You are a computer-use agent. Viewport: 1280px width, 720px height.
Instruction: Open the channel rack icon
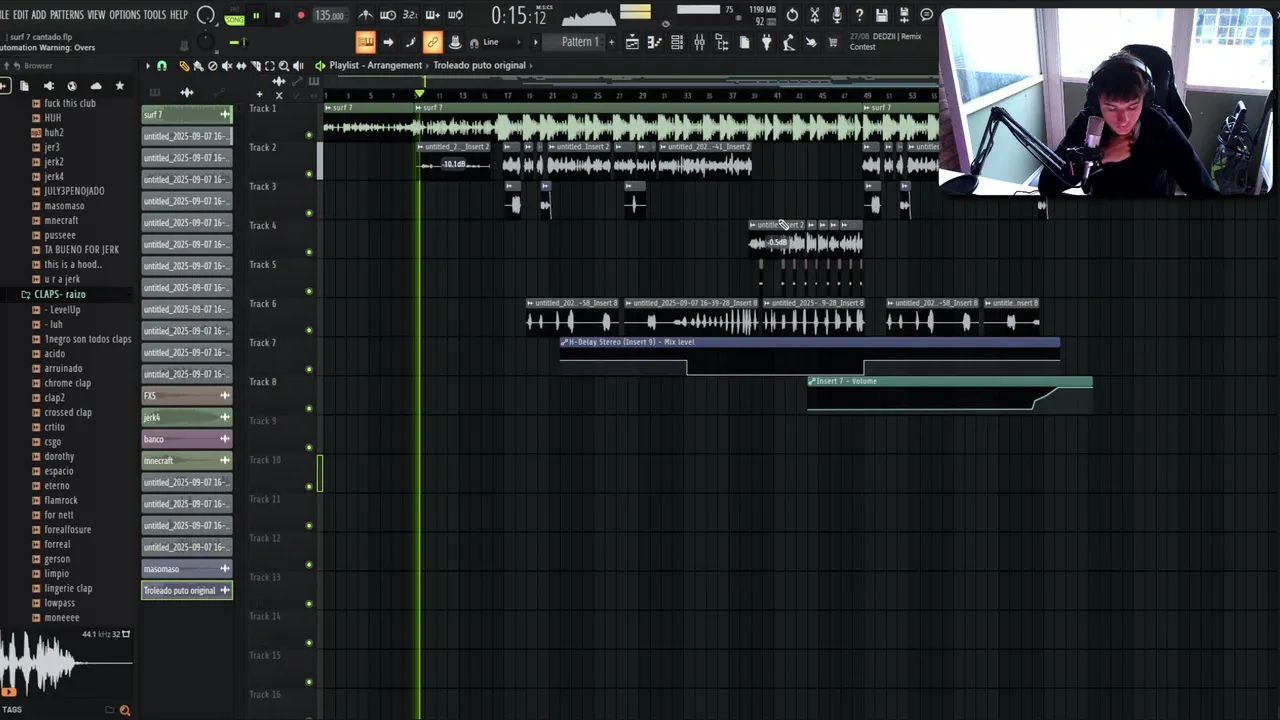pos(677,42)
